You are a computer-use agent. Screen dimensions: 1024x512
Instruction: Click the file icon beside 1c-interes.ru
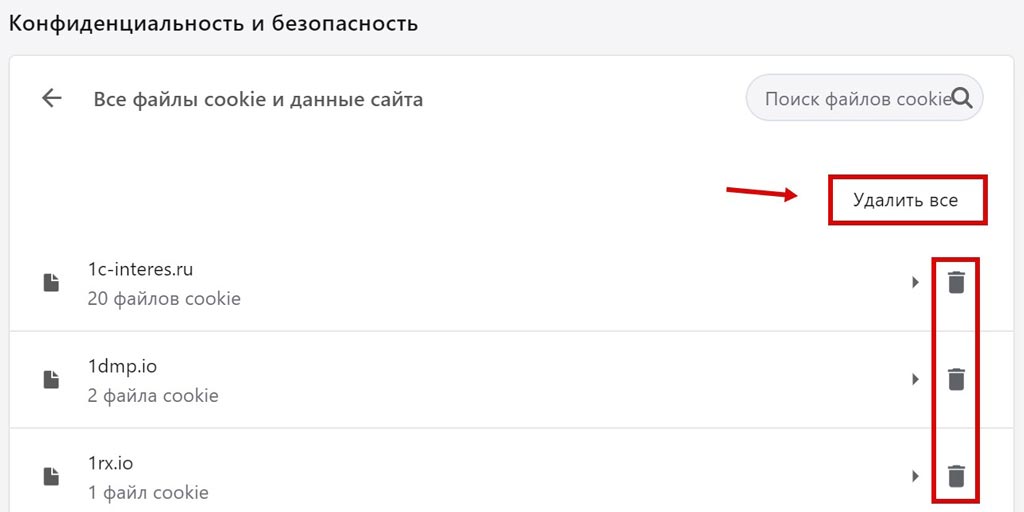[50, 283]
